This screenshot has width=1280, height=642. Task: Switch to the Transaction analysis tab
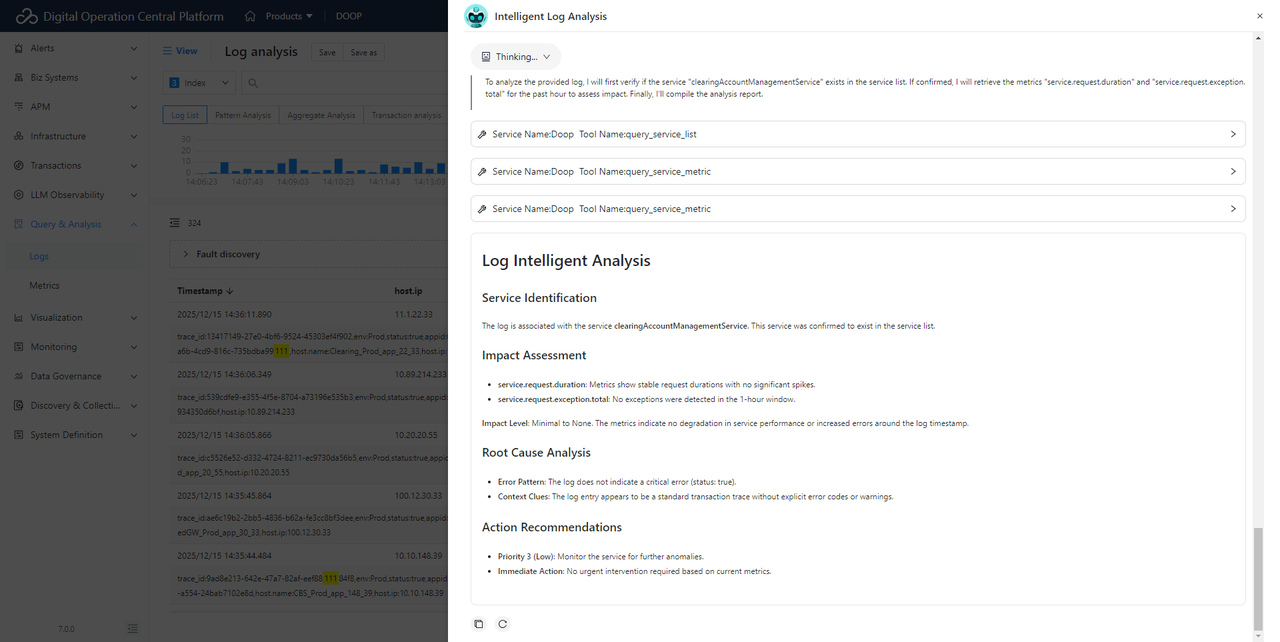[406, 115]
